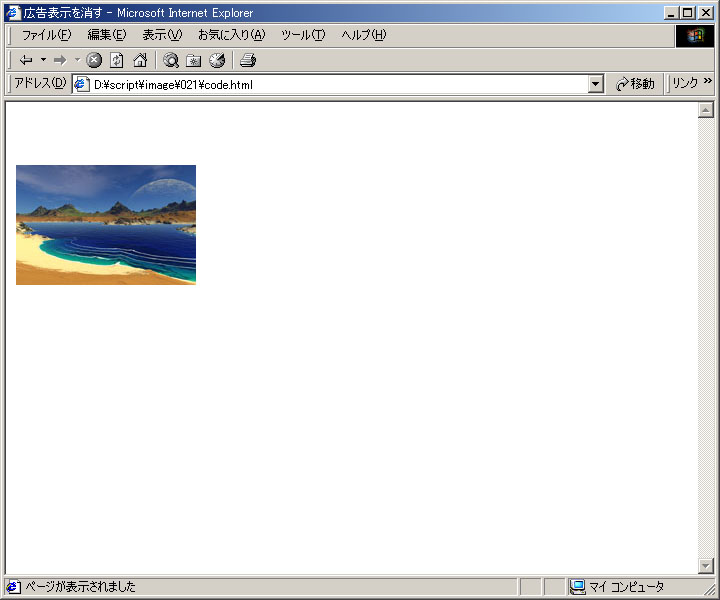Go forward with the Forward arrow button
This screenshot has width=720, height=600.
tap(60, 60)
